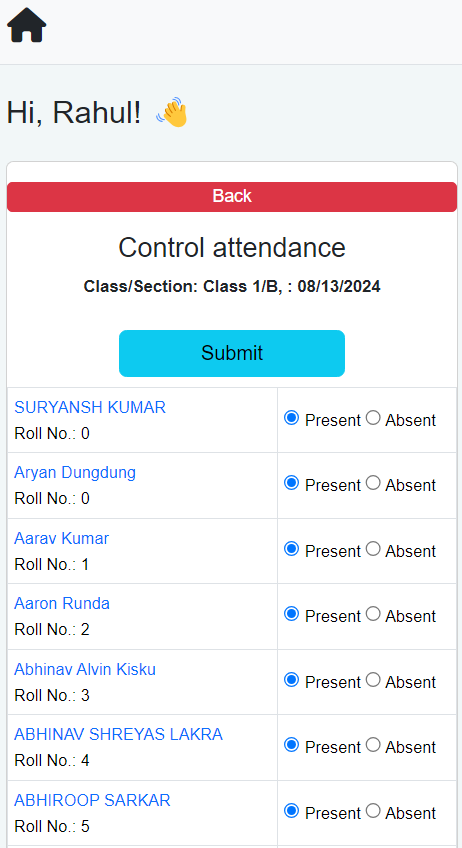Click the red Back button

click(x=232, y=196)
